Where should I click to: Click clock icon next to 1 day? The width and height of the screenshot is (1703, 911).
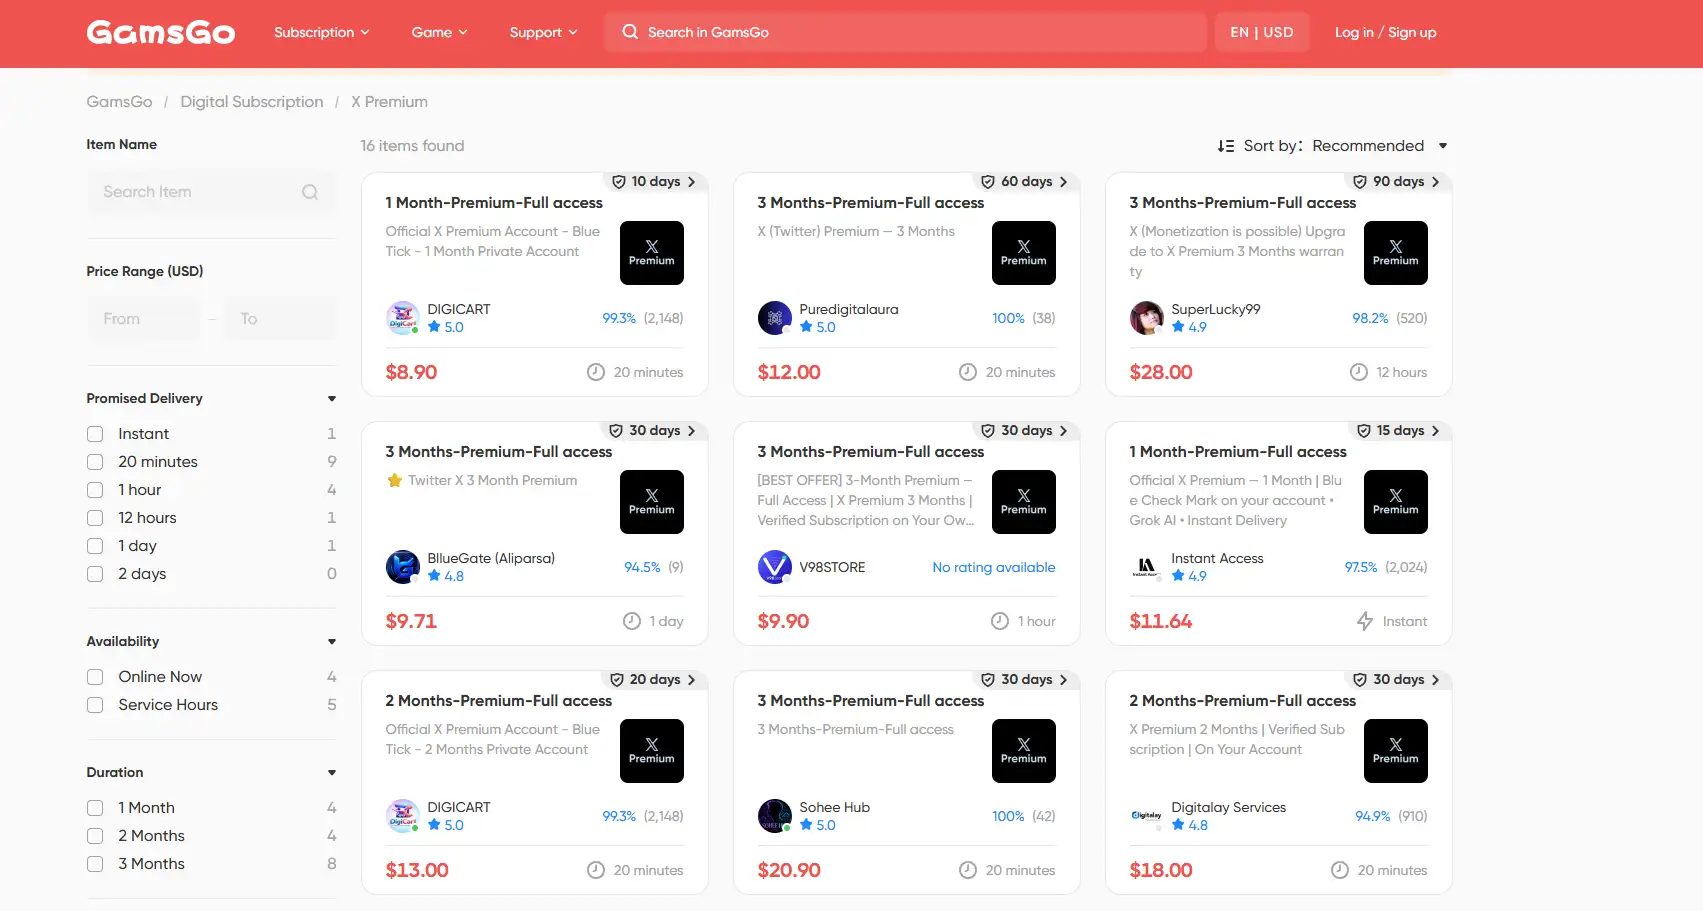coord(632,621)
